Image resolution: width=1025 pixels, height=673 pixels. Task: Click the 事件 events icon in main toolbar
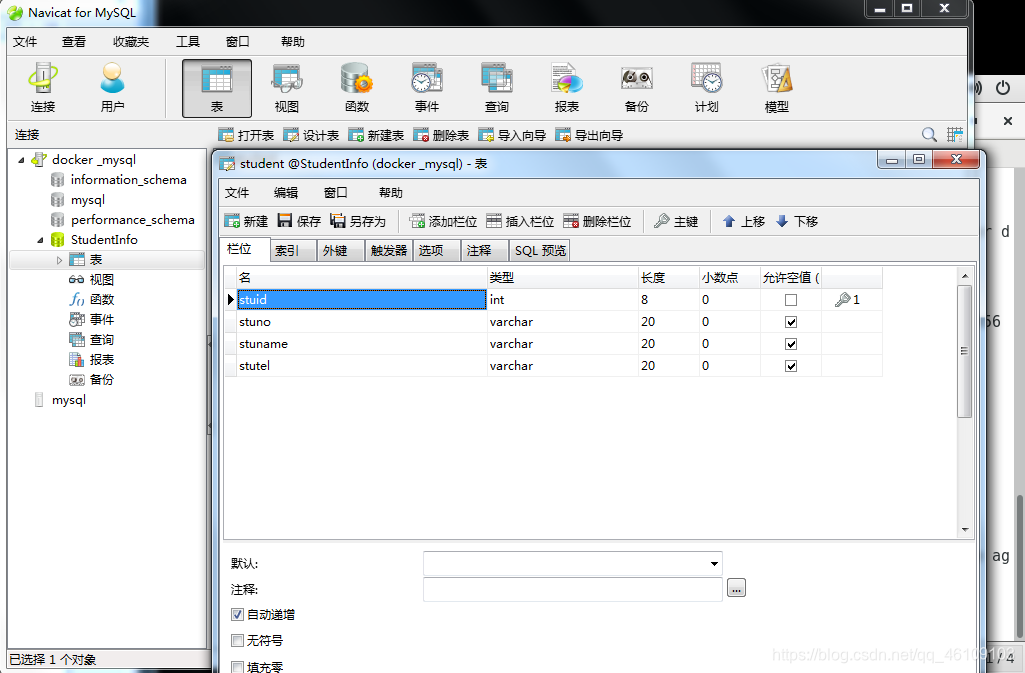[x=426, y=88]
